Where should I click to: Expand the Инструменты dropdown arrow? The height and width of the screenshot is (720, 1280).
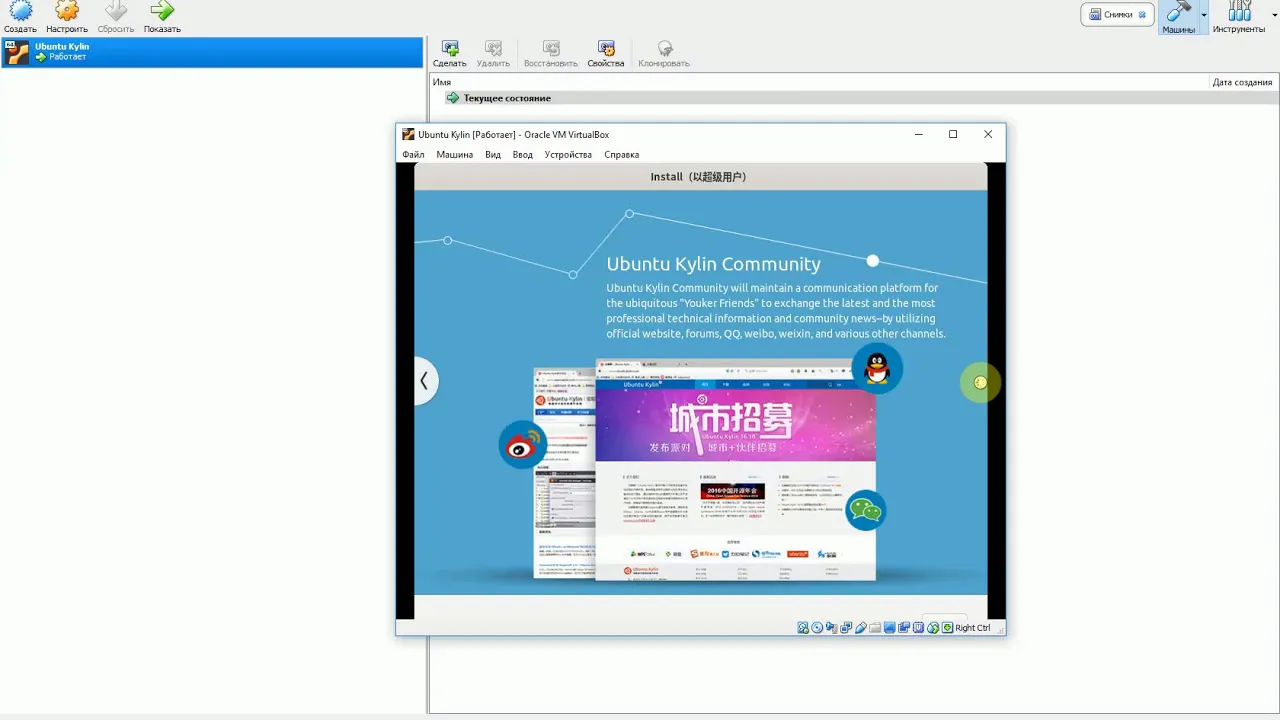click(1273, 15)
